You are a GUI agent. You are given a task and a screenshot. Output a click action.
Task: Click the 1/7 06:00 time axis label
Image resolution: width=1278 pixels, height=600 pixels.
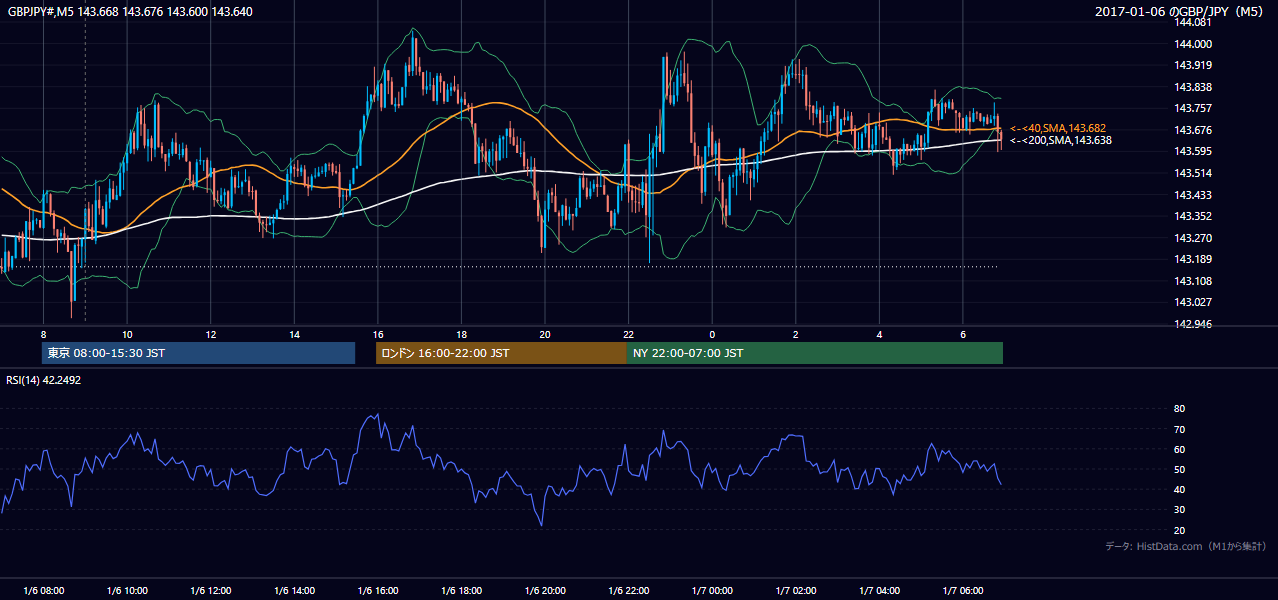tap(963, 591)
